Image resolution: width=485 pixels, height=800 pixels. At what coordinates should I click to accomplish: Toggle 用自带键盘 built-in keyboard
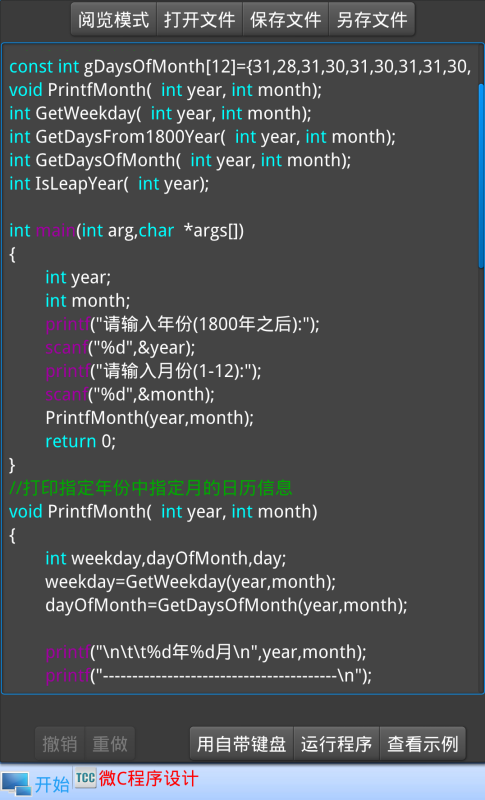(242, 744)
